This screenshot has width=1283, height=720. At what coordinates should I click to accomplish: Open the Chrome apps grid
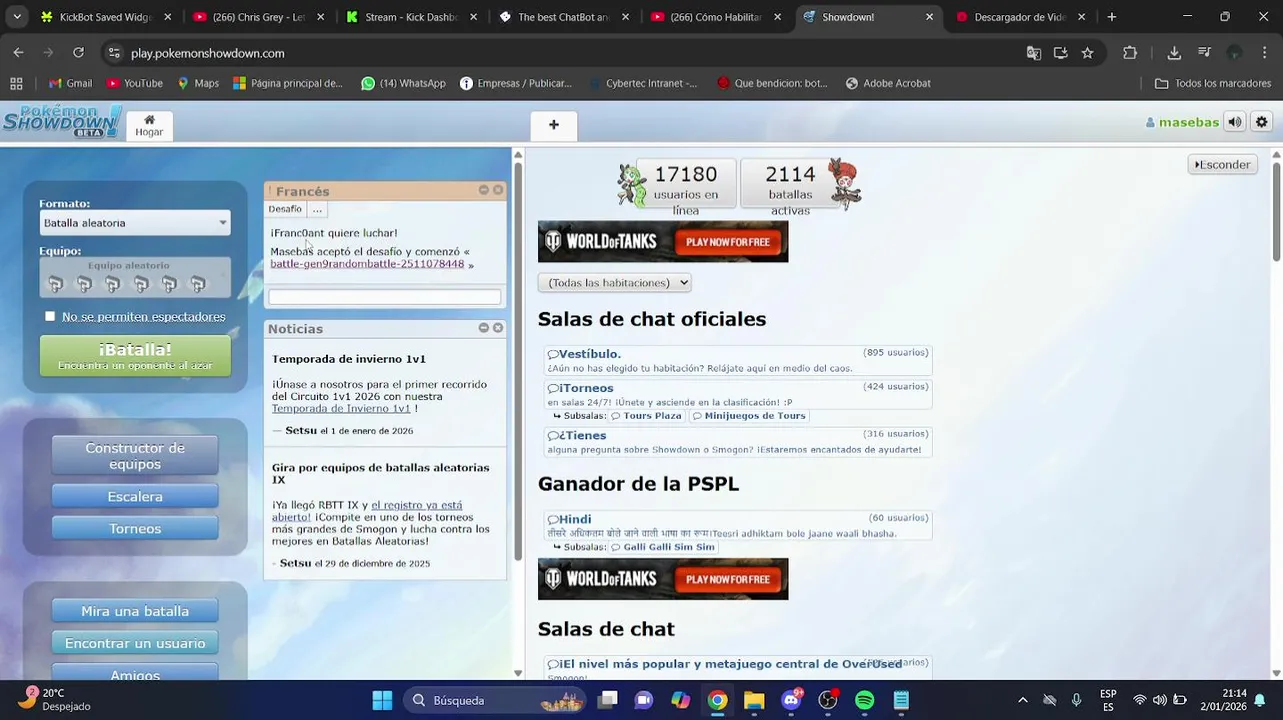(16, 83)
